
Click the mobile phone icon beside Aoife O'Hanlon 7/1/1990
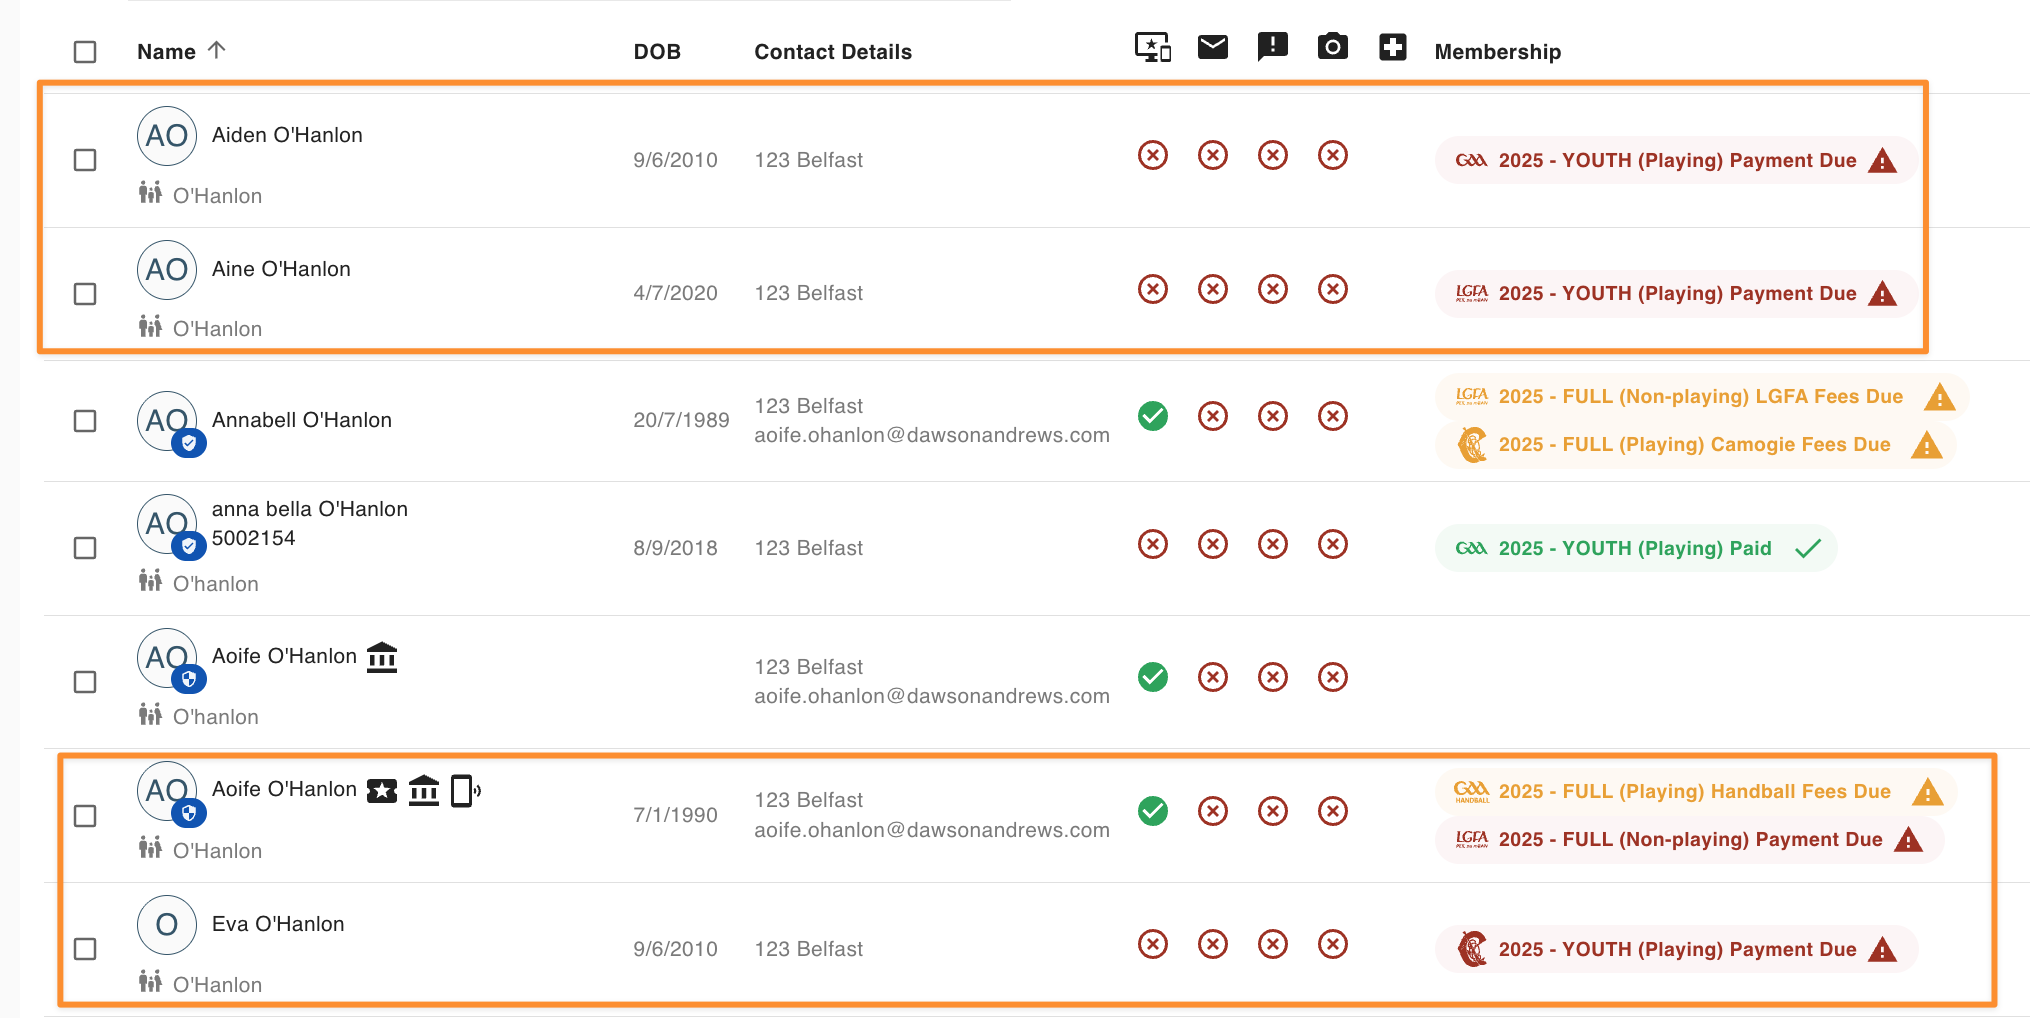tap(465, 791)
